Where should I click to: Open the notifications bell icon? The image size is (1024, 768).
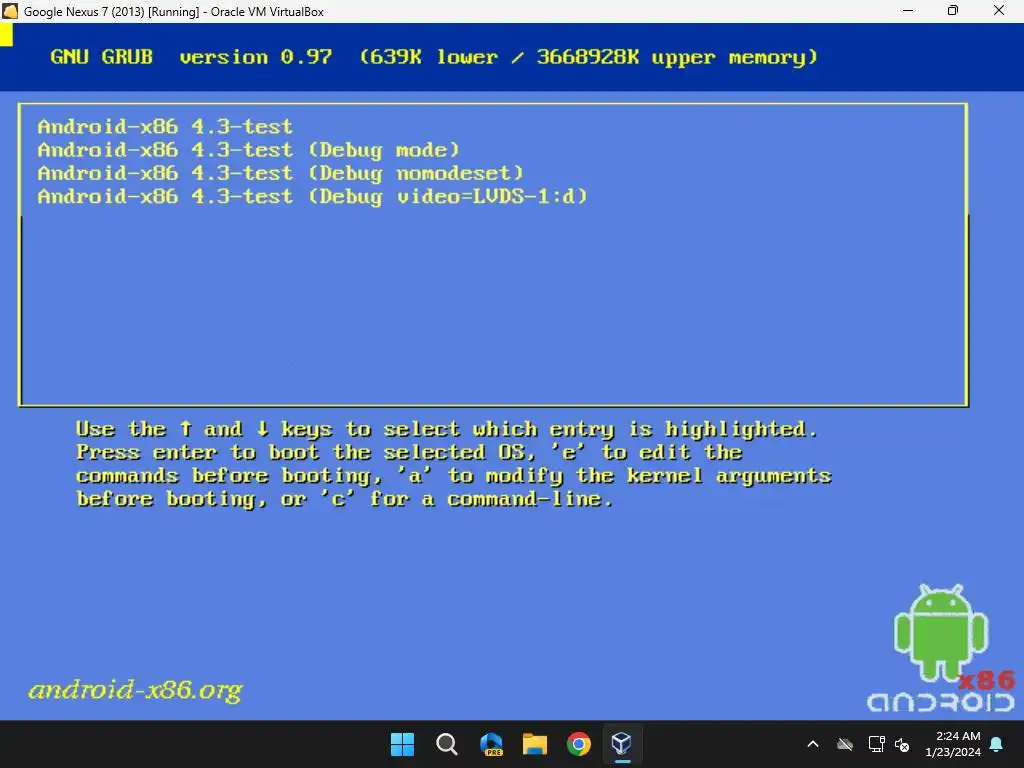coord(997,744)
